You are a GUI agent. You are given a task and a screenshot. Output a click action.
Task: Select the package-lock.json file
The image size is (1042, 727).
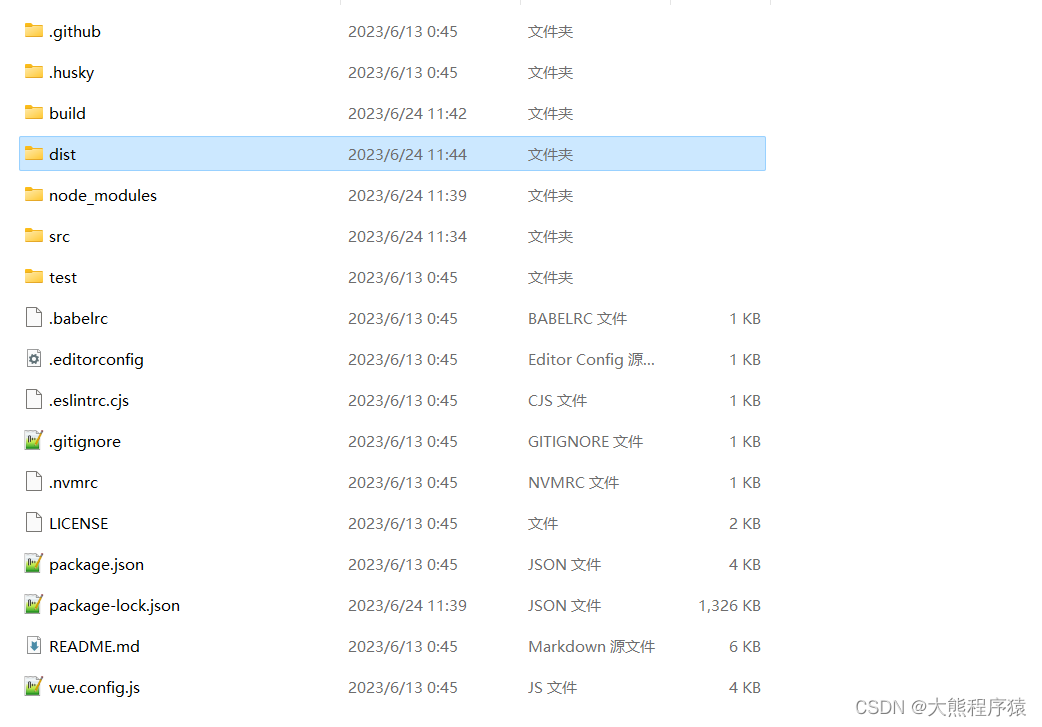[x=114, y=605]
